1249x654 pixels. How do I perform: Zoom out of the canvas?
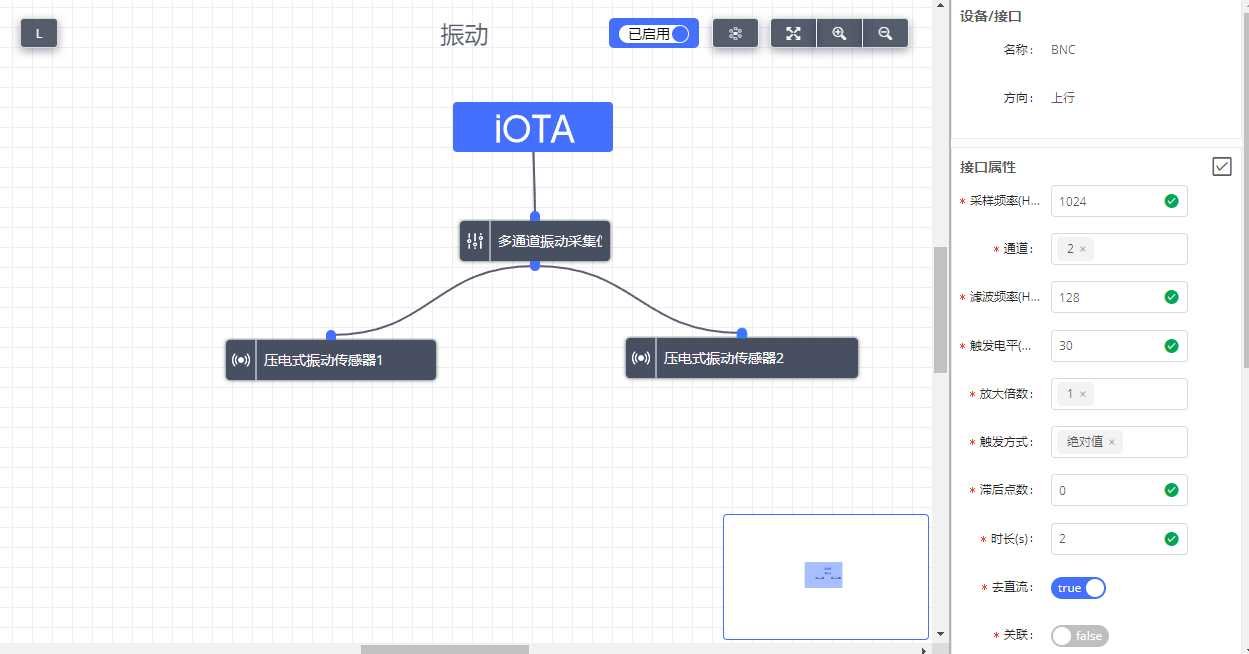pos(885,33)
